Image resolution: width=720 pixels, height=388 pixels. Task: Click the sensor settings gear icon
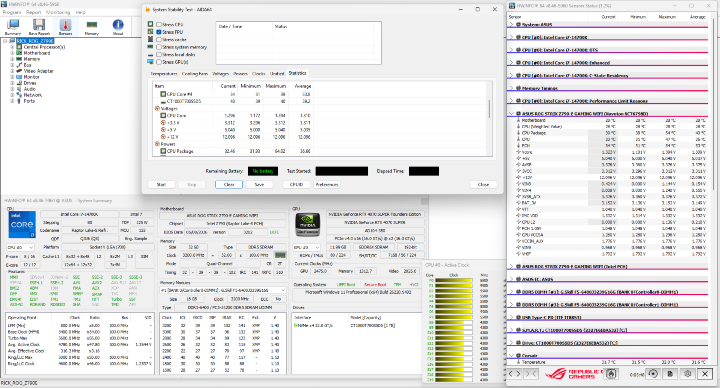pyautogui.click(x=687, y=374)
